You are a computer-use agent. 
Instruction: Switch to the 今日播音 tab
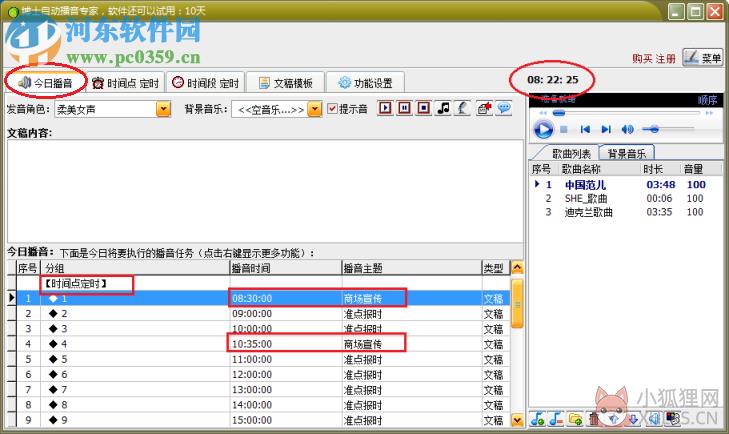[x=45, y=83]
